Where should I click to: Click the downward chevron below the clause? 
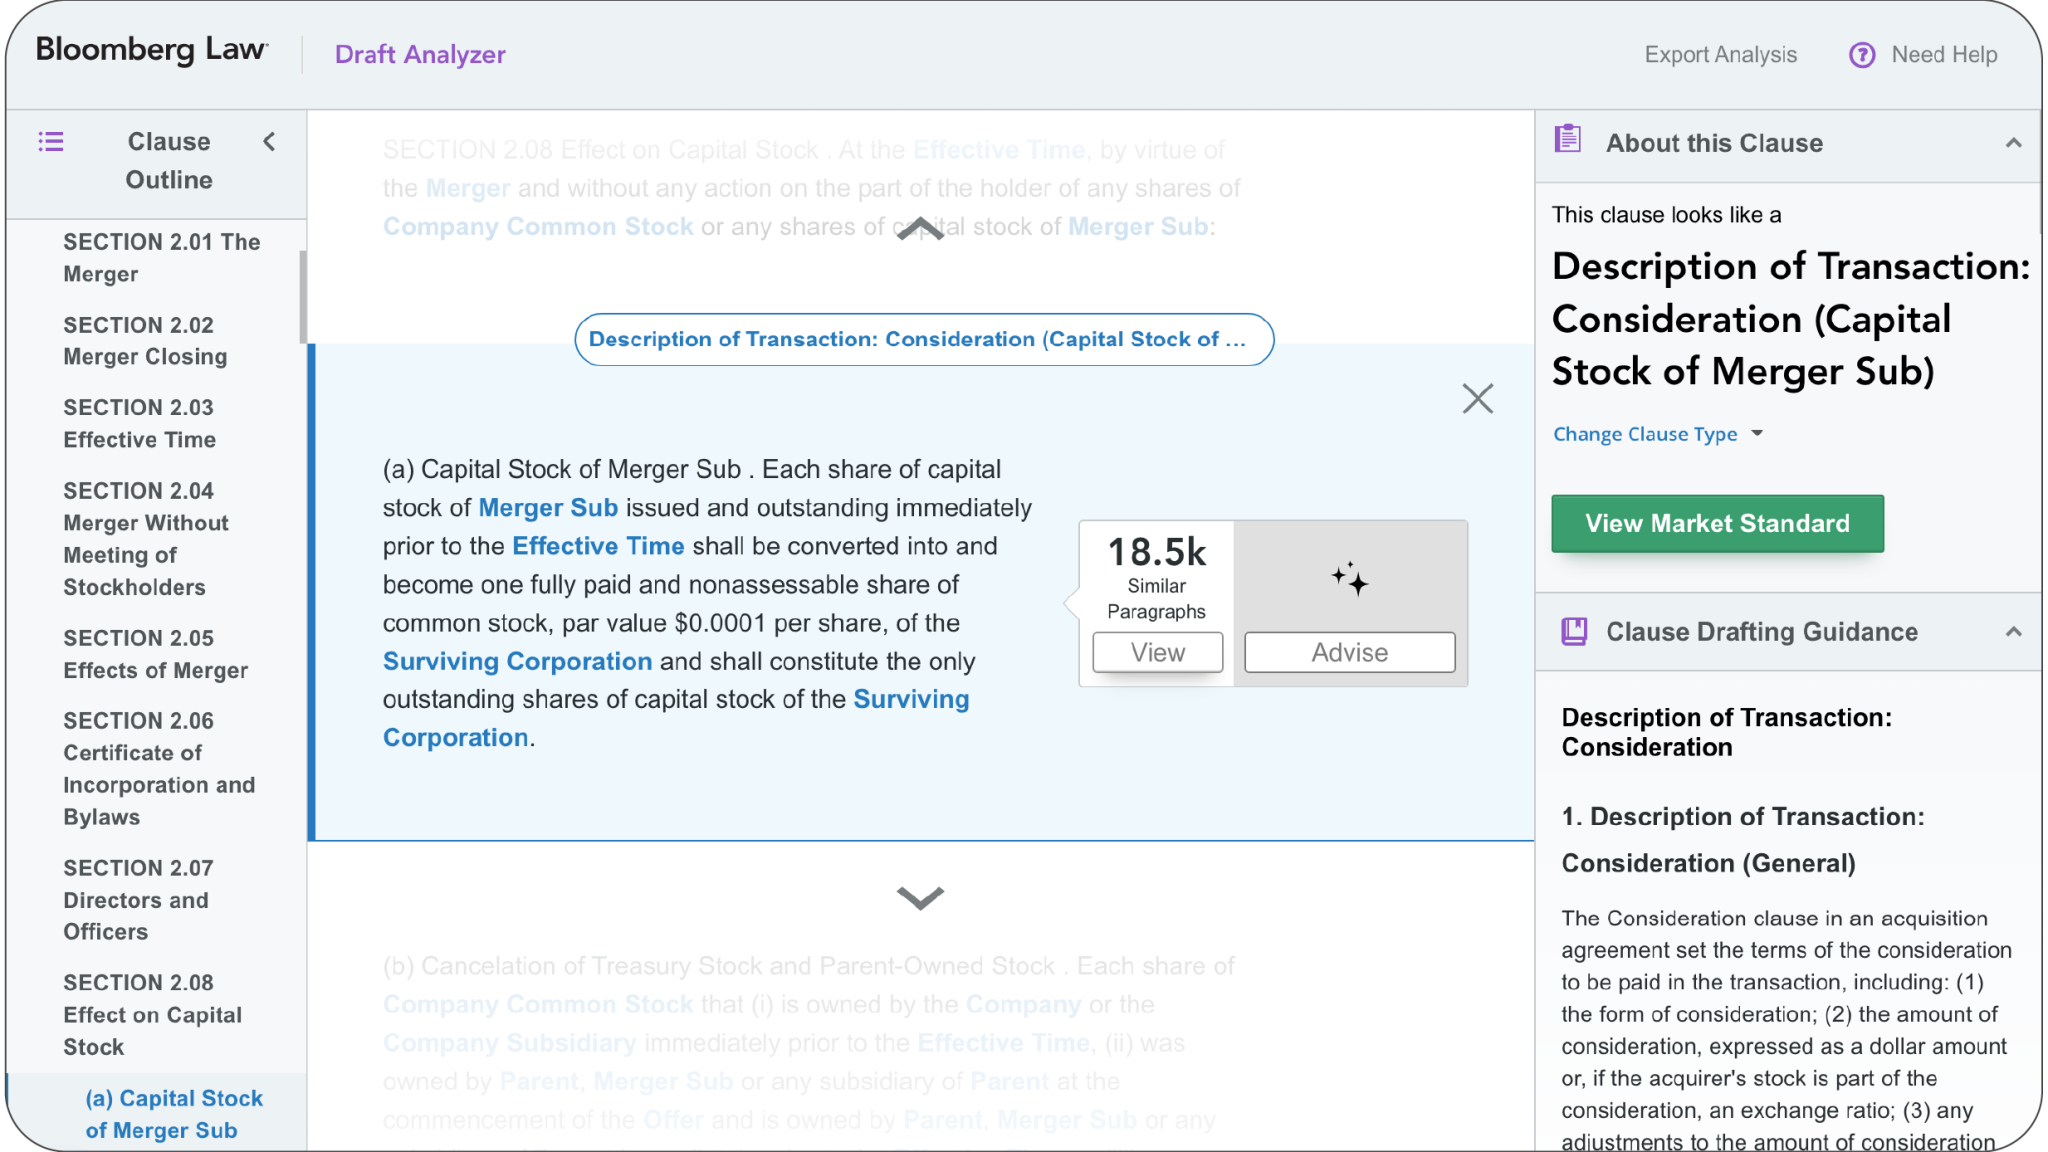920,898
